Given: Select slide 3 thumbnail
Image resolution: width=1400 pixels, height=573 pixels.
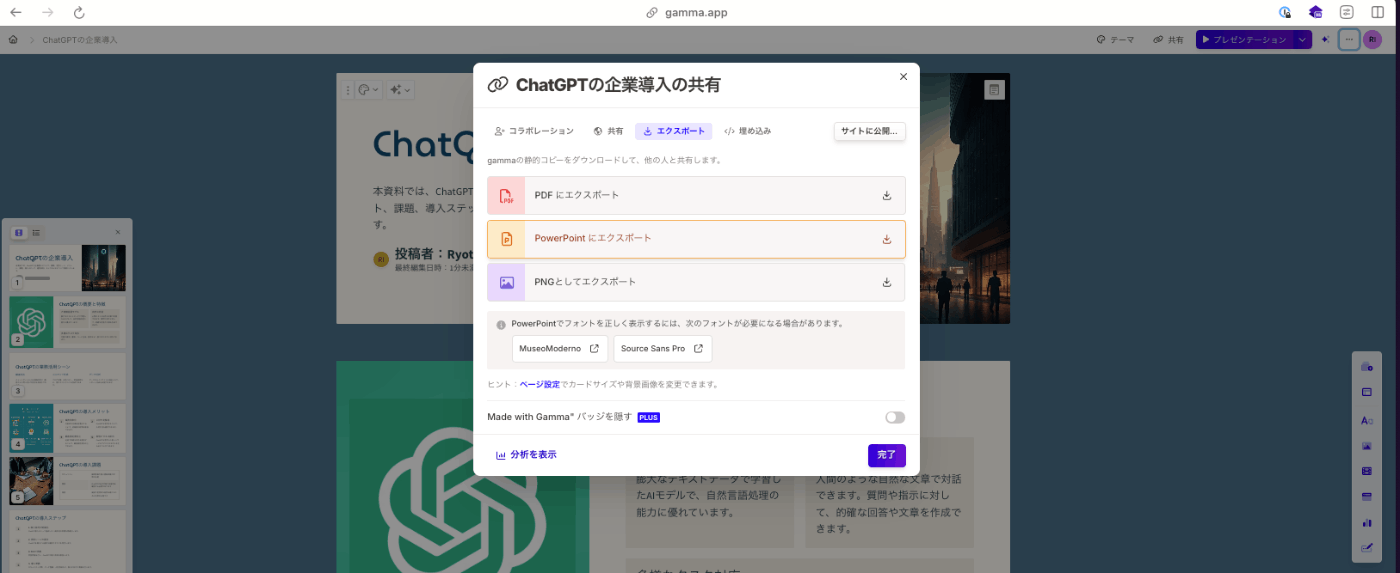Looking at the screenshot, I should coord(68,375).
